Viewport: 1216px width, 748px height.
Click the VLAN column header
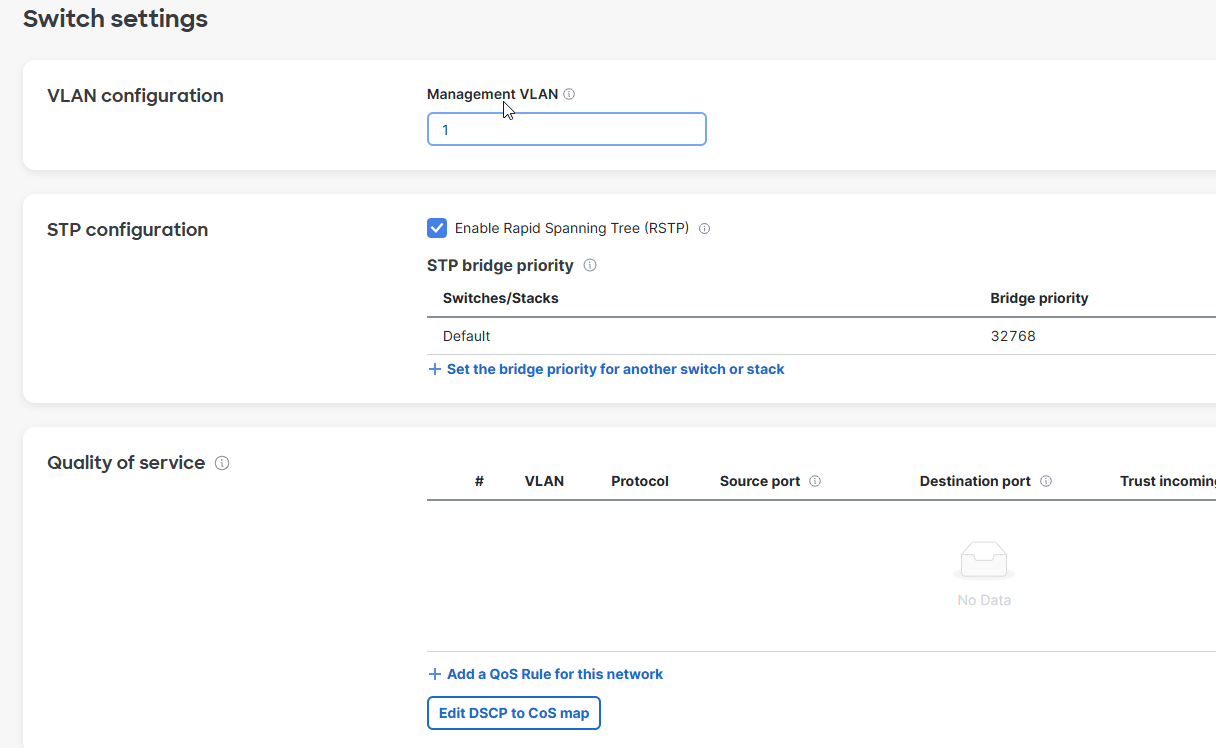544,481
